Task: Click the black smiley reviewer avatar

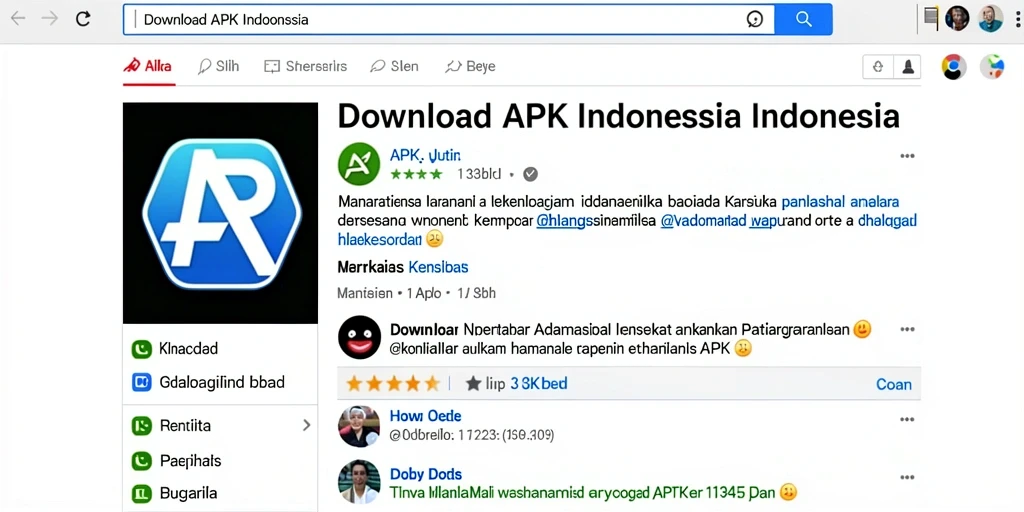Action: pos(359,337)
